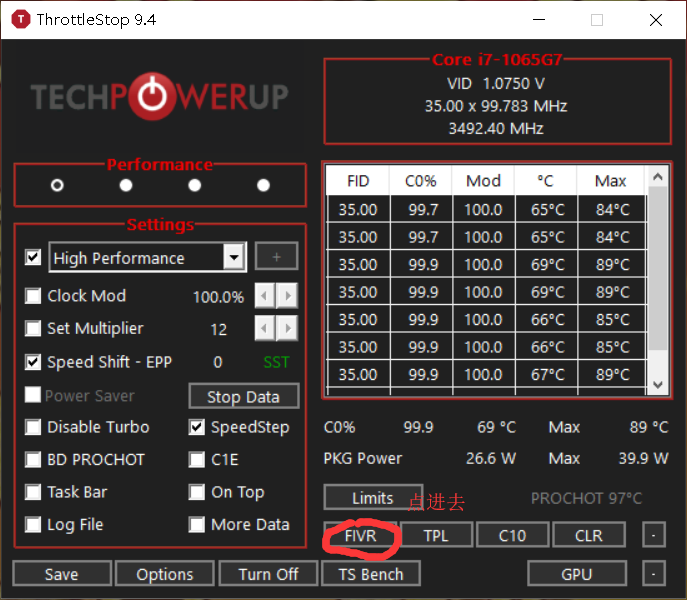
Task: Launch TS Bench benchmark
Action: click(371, 574)
